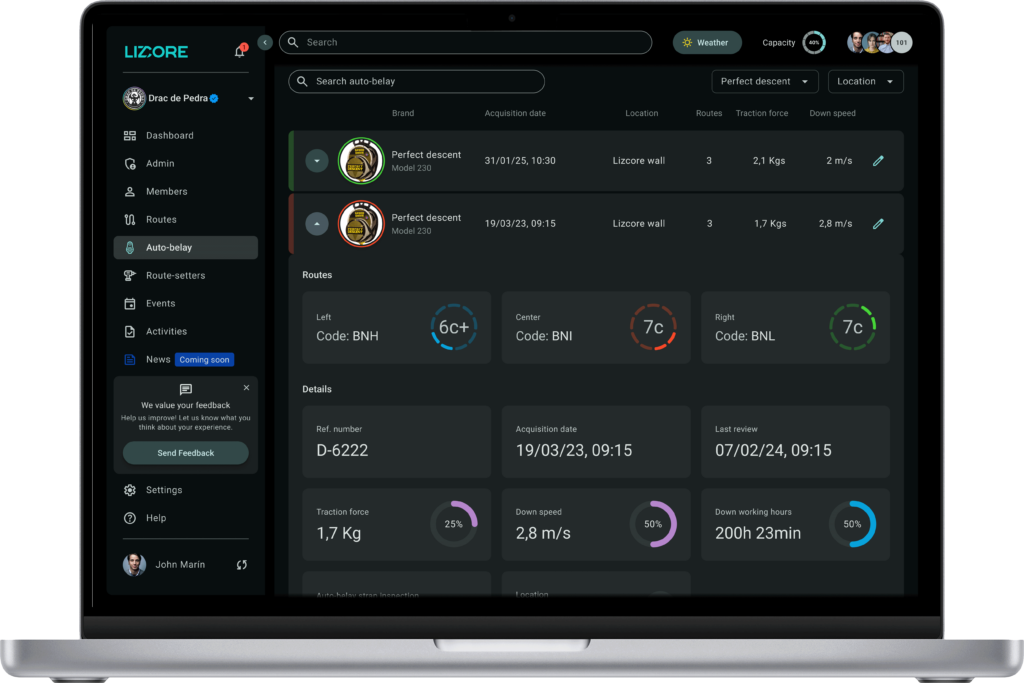Image resolution: width=1024 pixels, height=683 pixels.
Task: Click the Drac de Pedra gym logo
Action: click(134, 99)
